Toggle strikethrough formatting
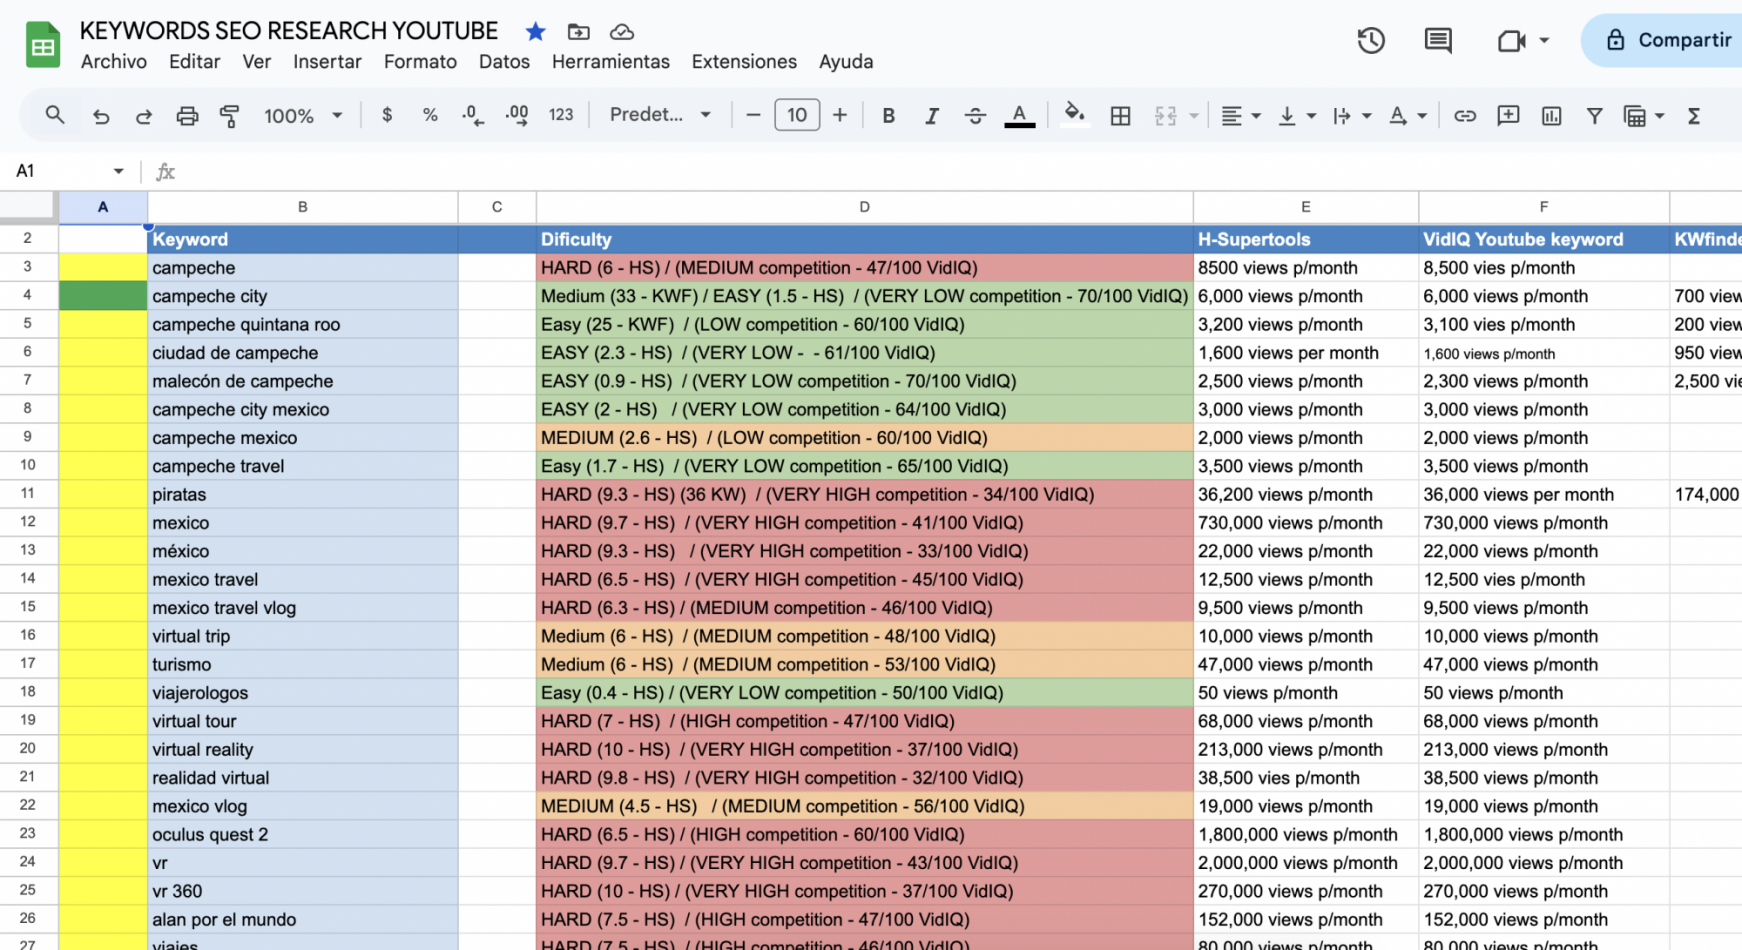 (x=975, y=116)
